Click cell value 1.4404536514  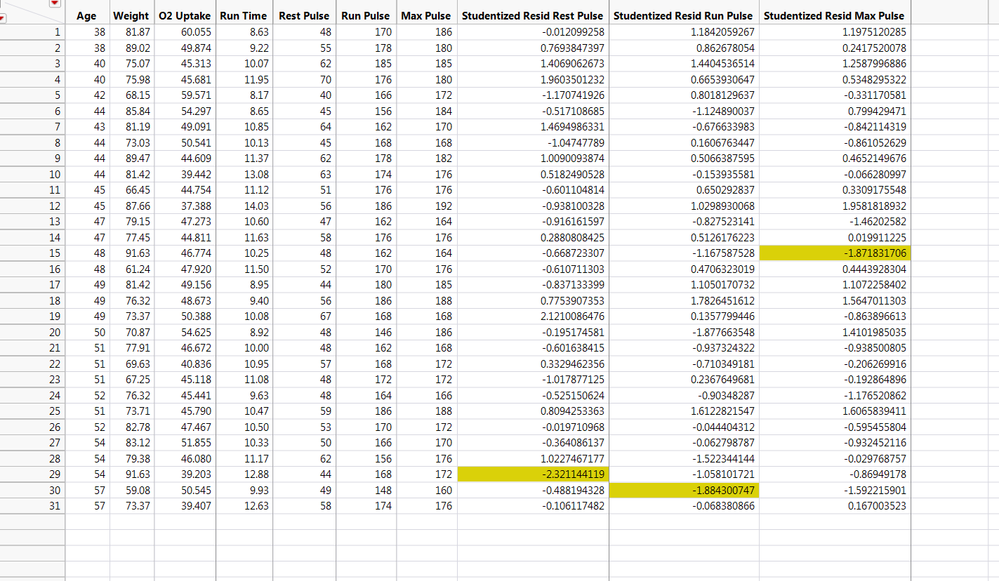[x=722, y=64]
